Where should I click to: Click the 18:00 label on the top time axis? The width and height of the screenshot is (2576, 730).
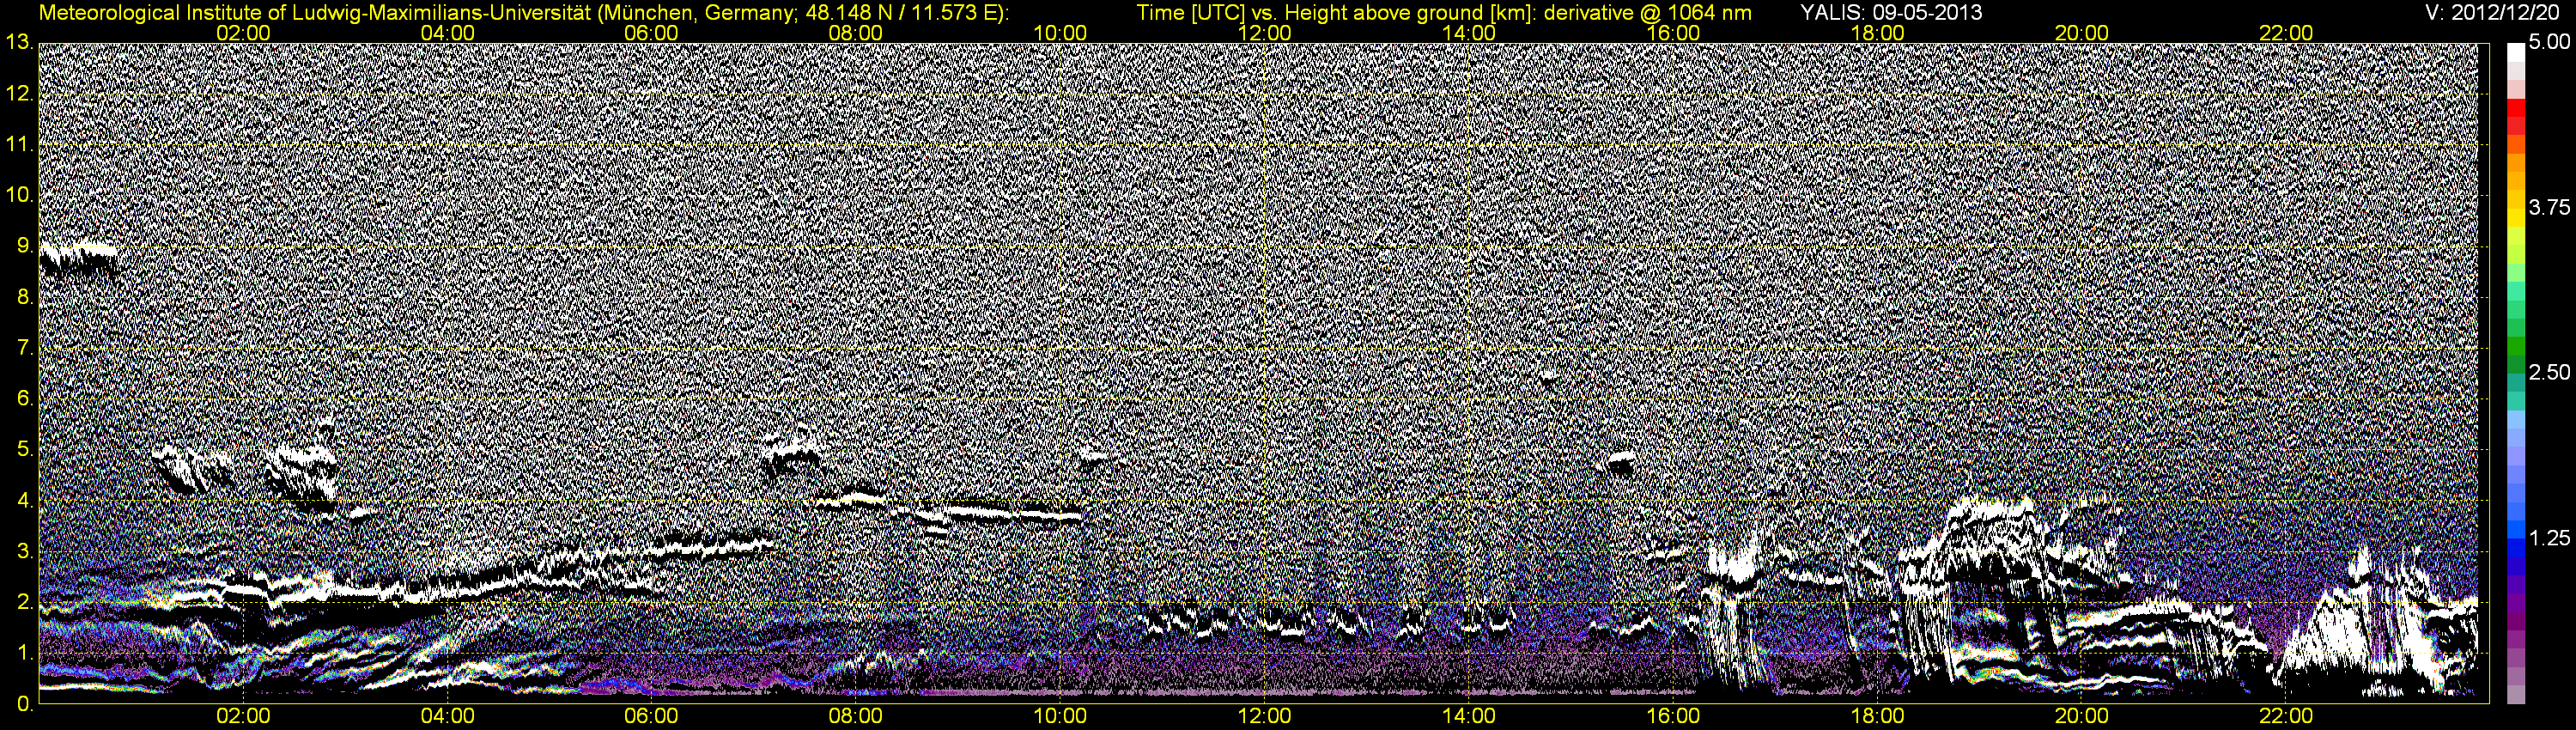[1878, 33]
